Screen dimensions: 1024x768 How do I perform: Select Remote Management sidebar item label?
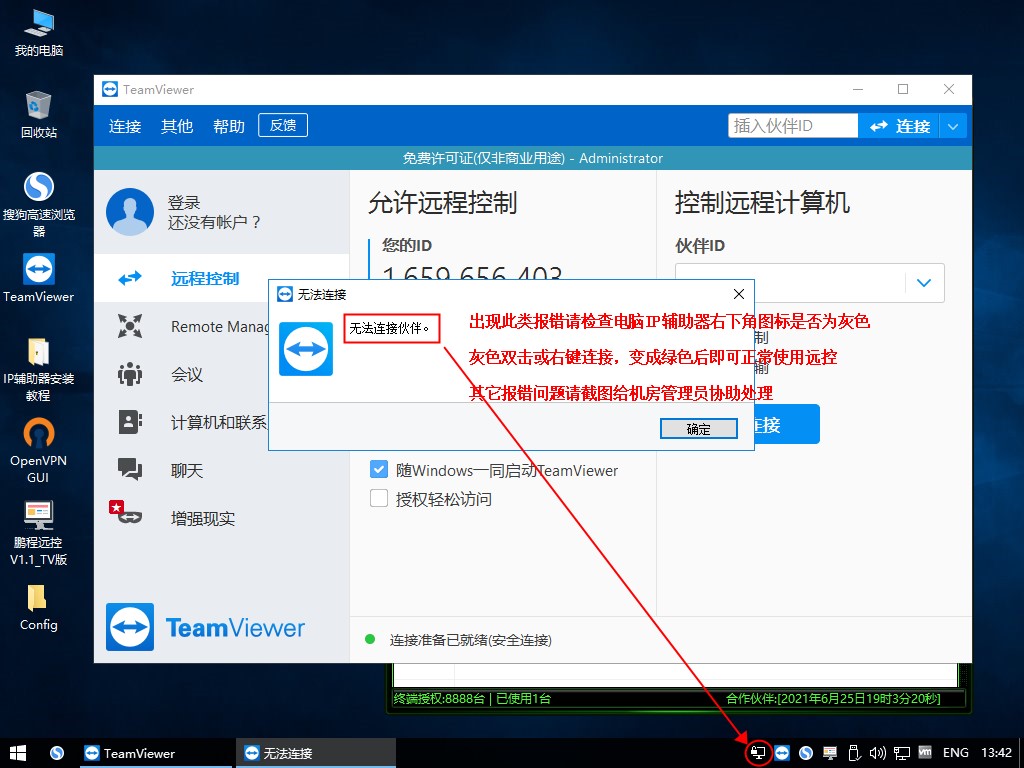(x=219, y=327)
